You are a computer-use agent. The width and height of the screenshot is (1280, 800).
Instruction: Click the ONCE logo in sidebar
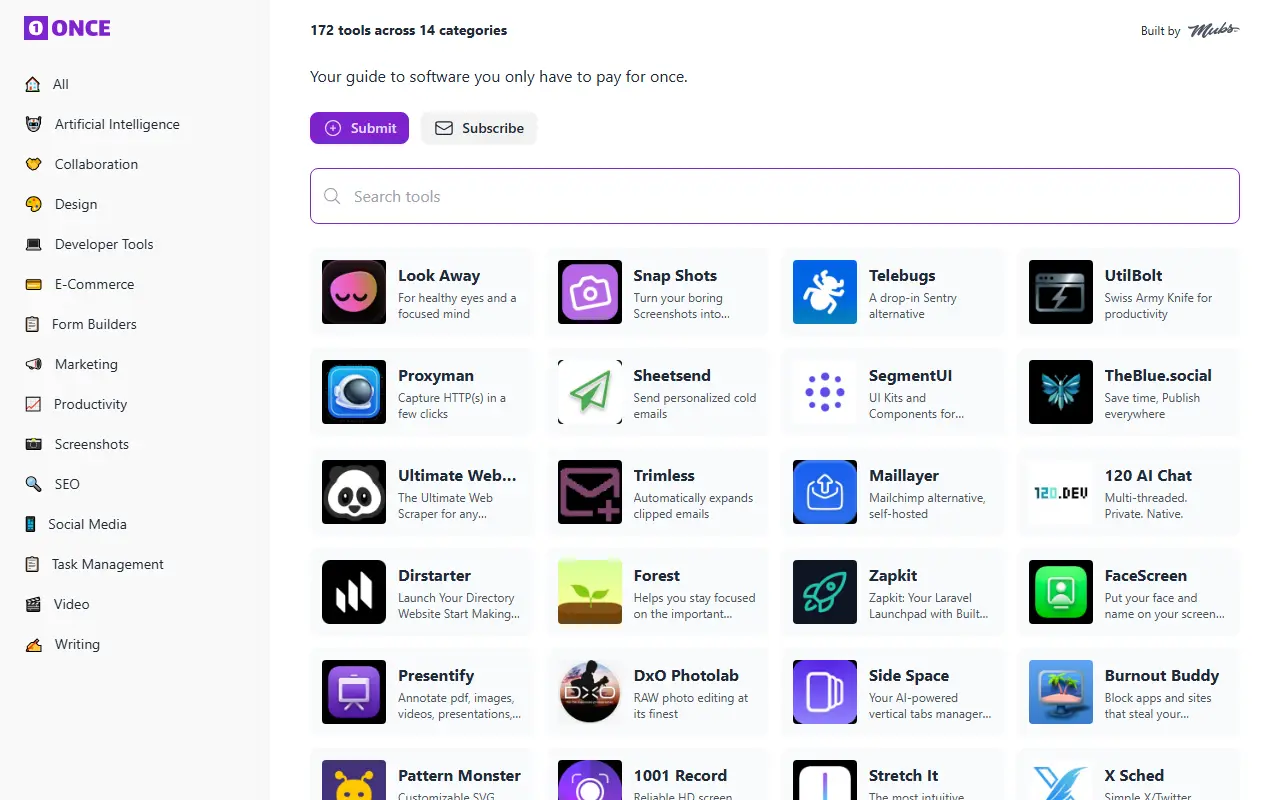pyautogui.click(x=67, y=28)
